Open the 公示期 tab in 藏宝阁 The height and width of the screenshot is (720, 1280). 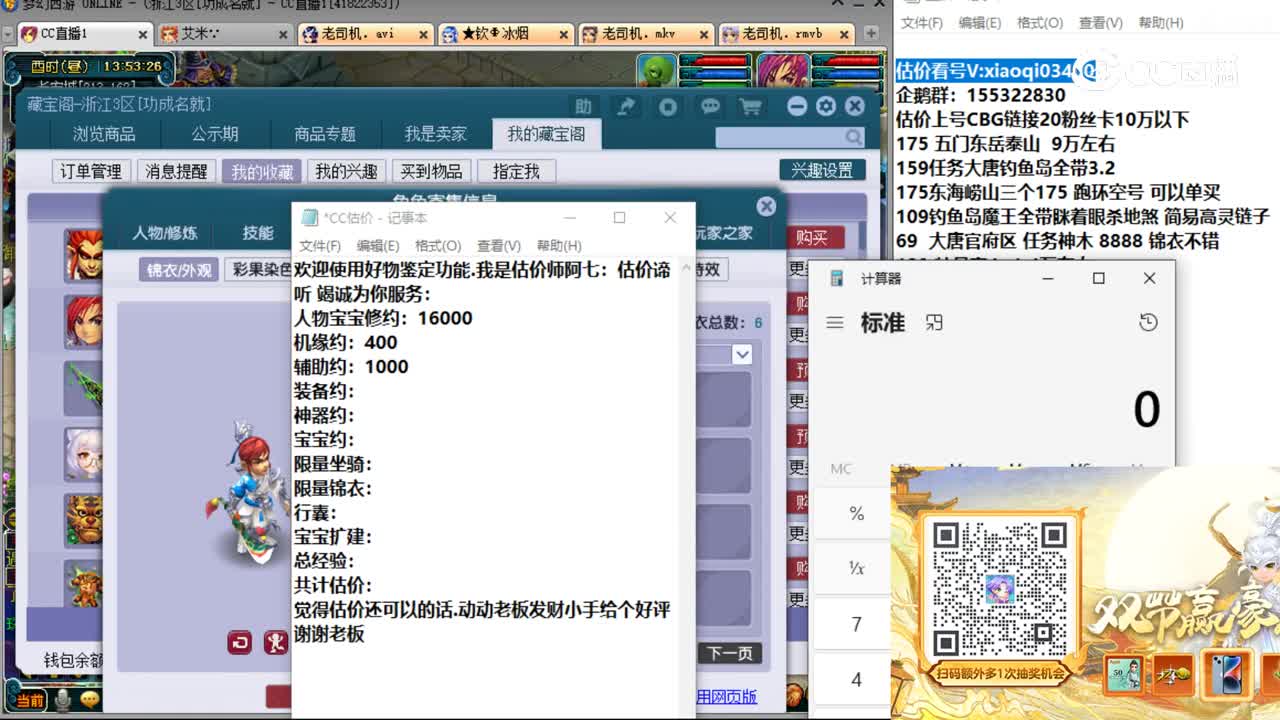coord(215,134)
